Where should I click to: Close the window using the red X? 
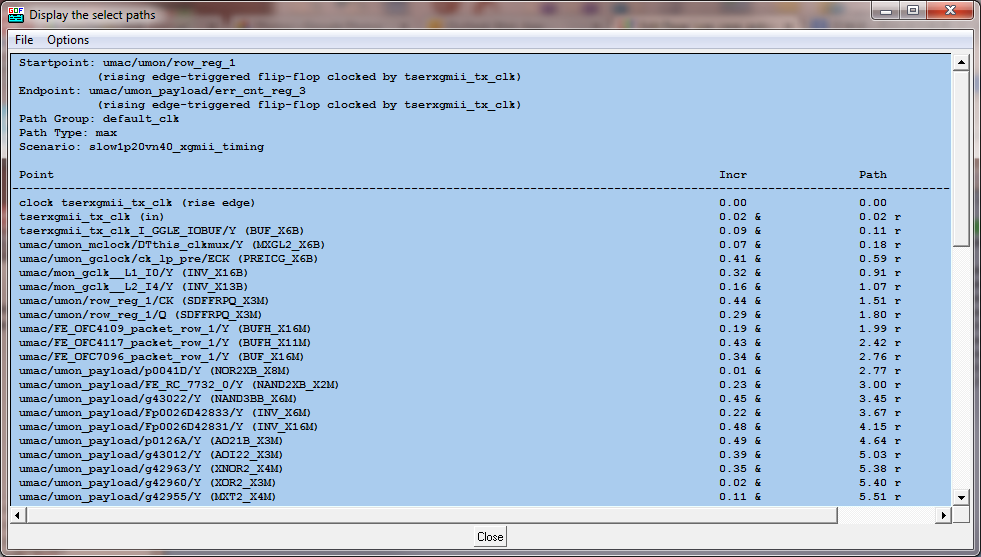tap(949, 11)
